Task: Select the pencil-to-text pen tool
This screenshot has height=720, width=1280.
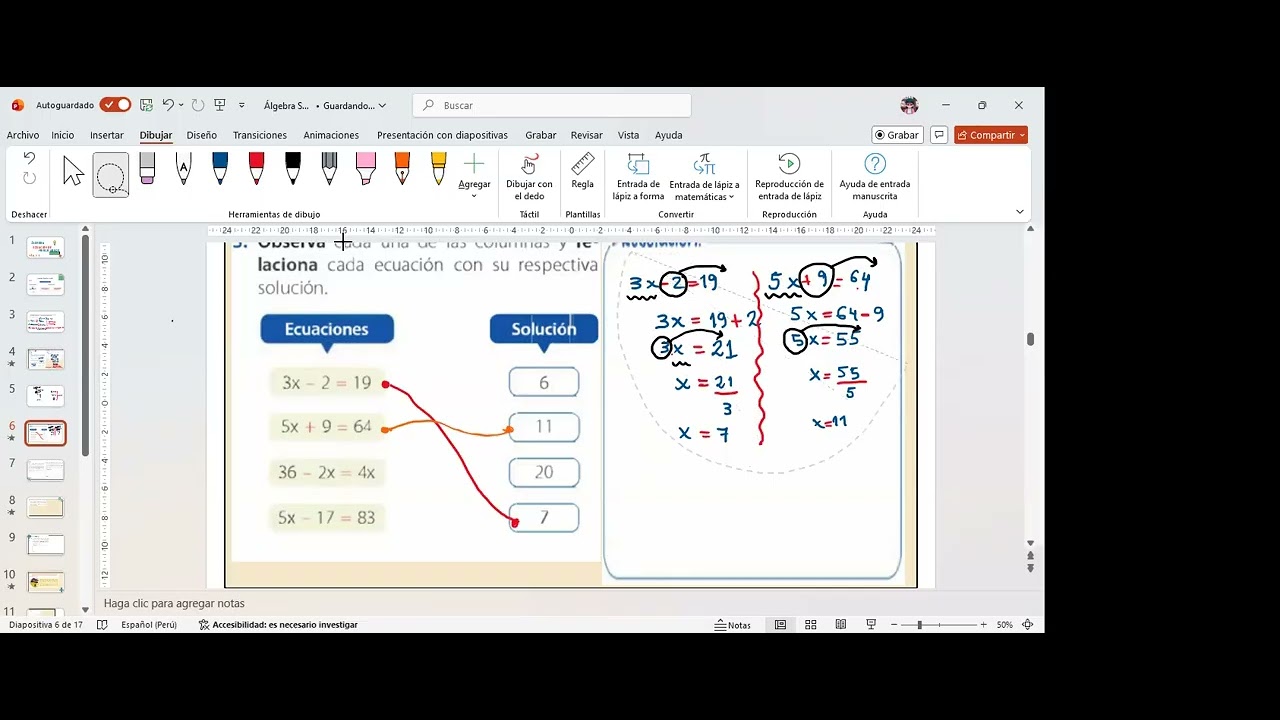Action: [x=183, y=168]
